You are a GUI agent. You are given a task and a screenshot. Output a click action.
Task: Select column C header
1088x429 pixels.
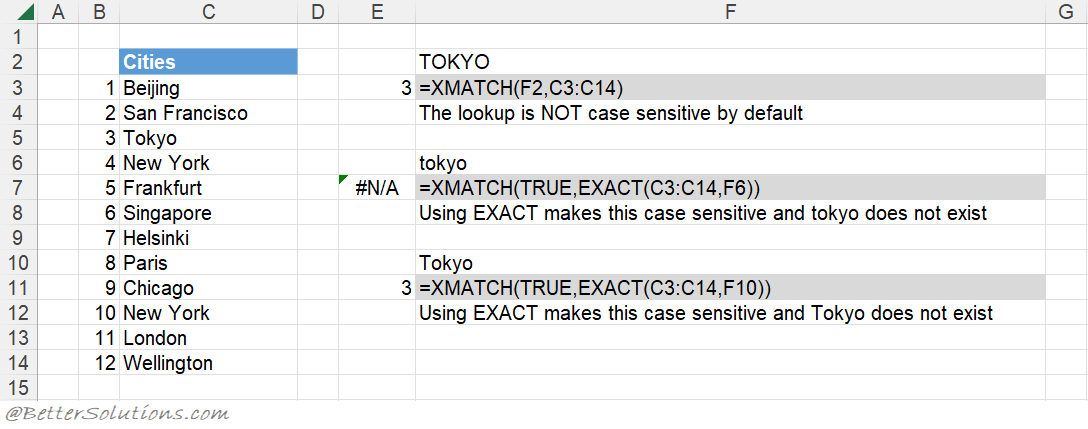point(208,13)
